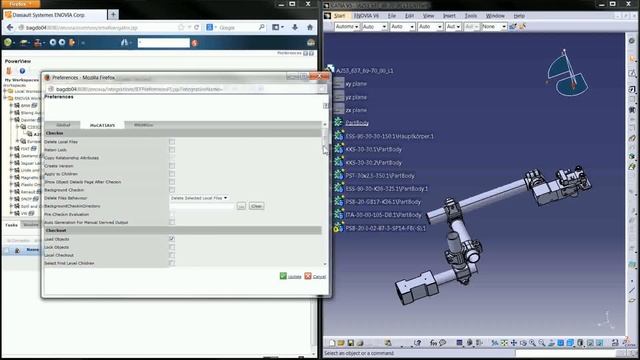Viewport: 640px width, 360px height.
Task: Expand the VW workspace tree node
Action: [x=11, y=213]
